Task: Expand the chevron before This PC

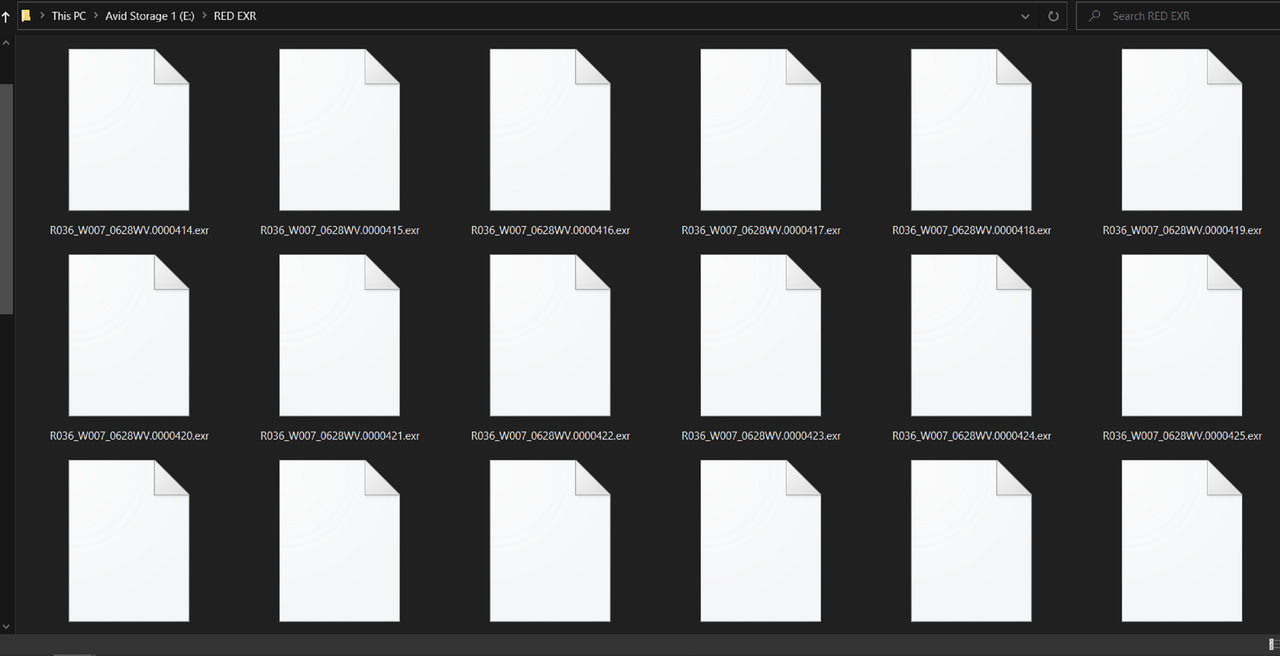Action: point(42,16)
